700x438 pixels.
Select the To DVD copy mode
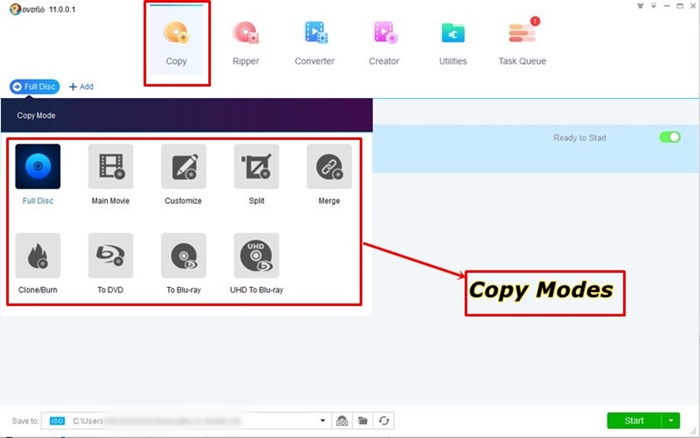tap(111, 256)
